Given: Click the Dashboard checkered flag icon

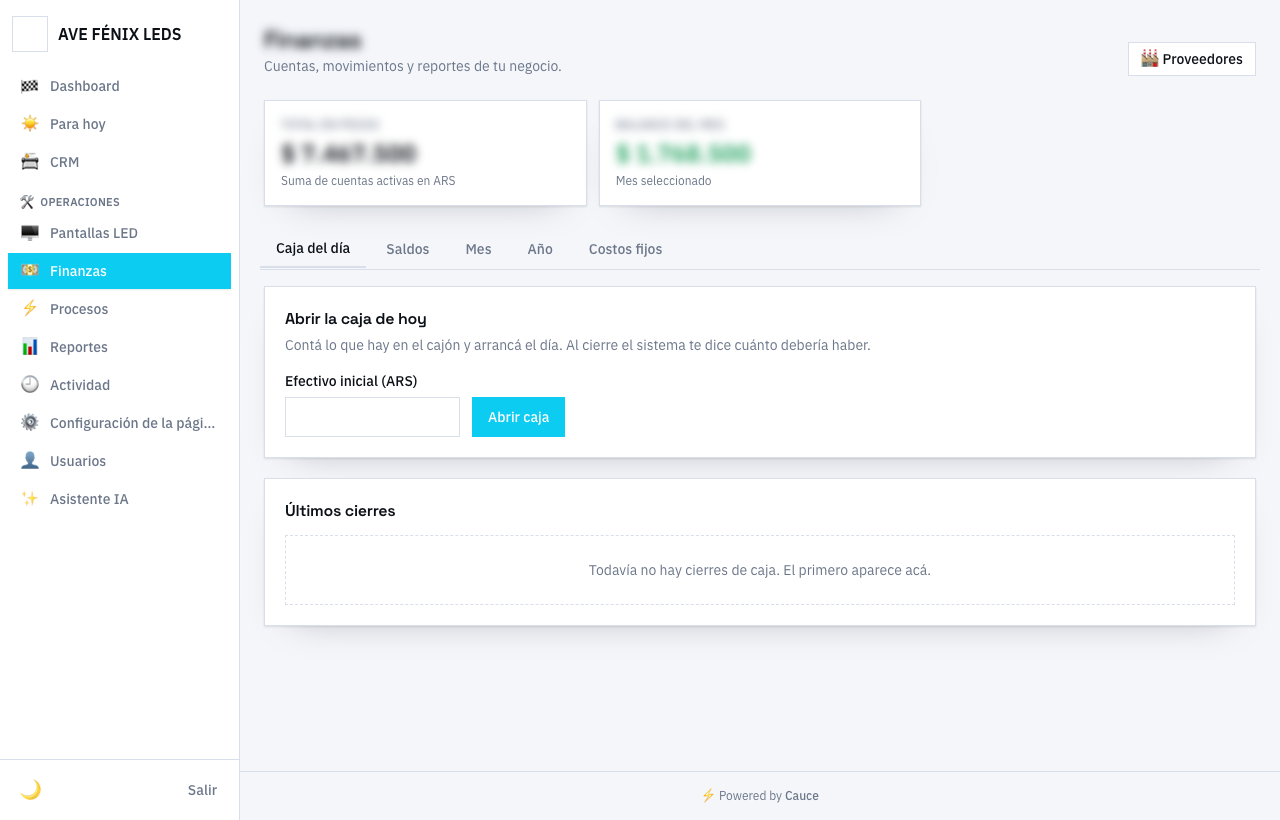Looking at the screenshot, I should click(30, 86).
